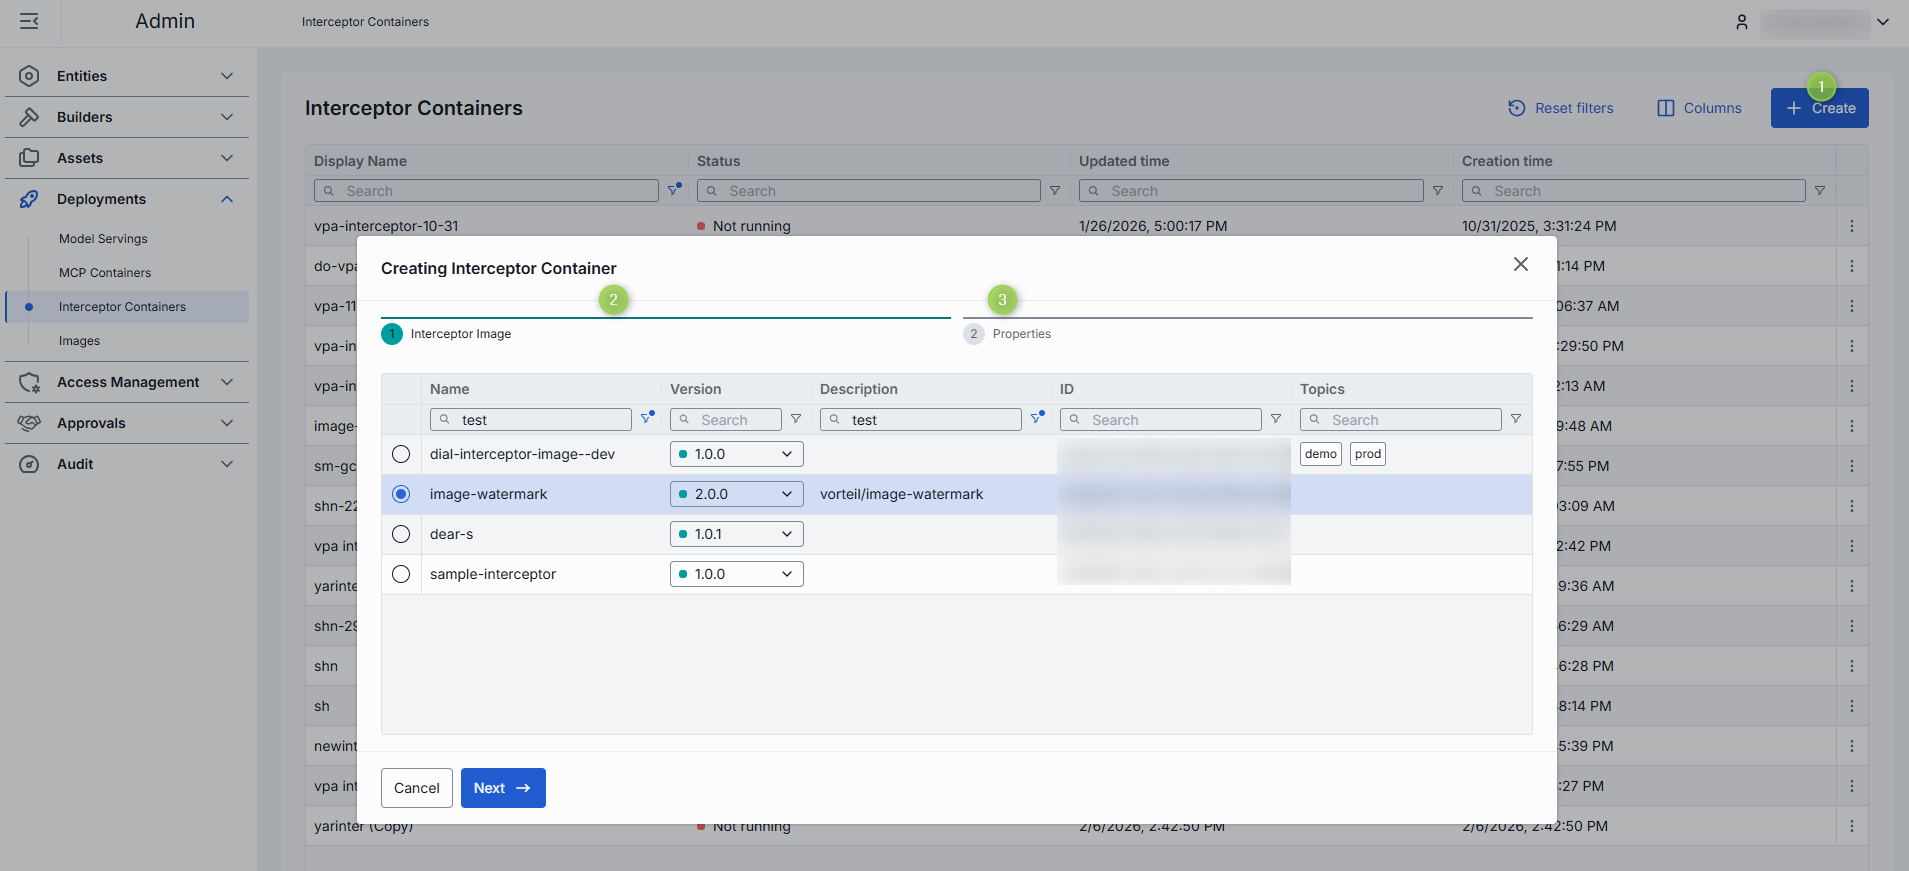The height and width of the screenshot is (871, 1909).
Task: Click the Cancel button
Action: tap(416, 788)
